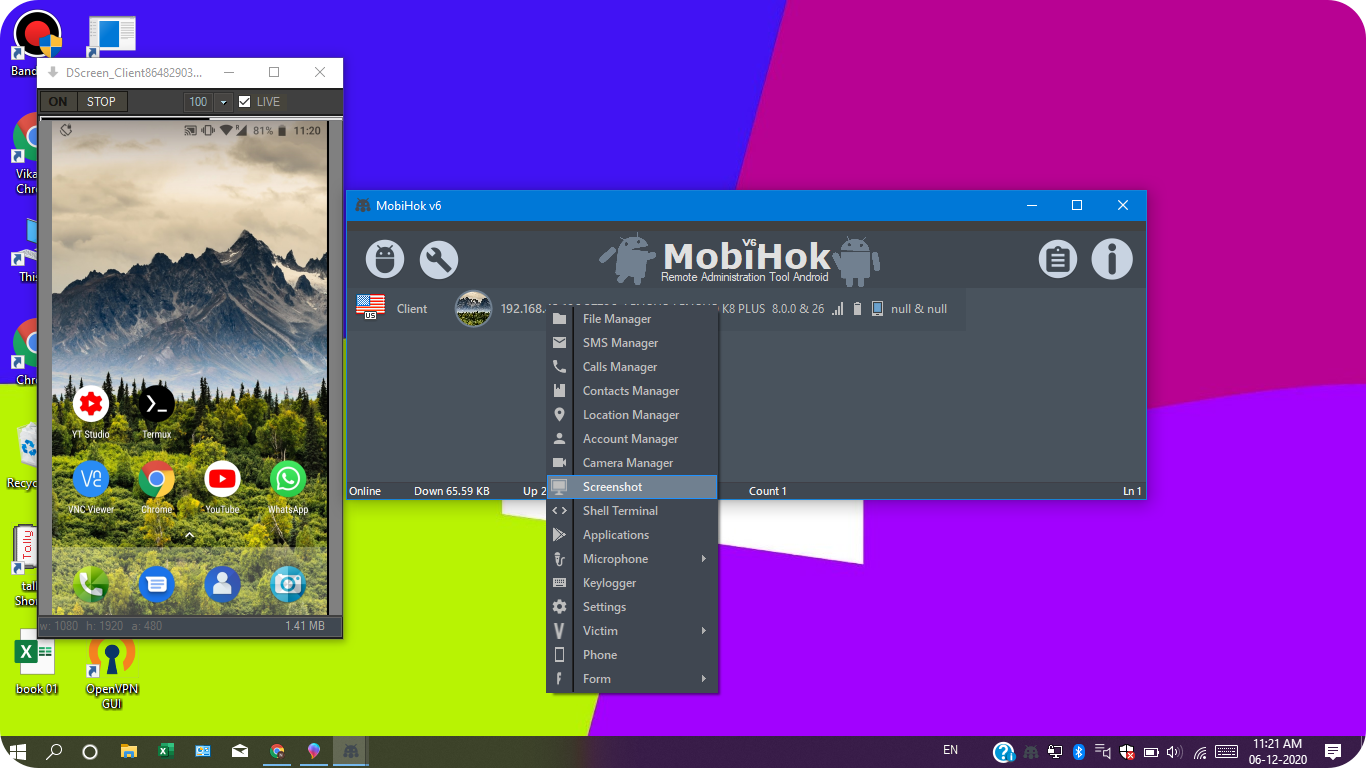Open File Manager from the context menu
This screenshot has width=1366, height=768.
(x=617, y=318)
